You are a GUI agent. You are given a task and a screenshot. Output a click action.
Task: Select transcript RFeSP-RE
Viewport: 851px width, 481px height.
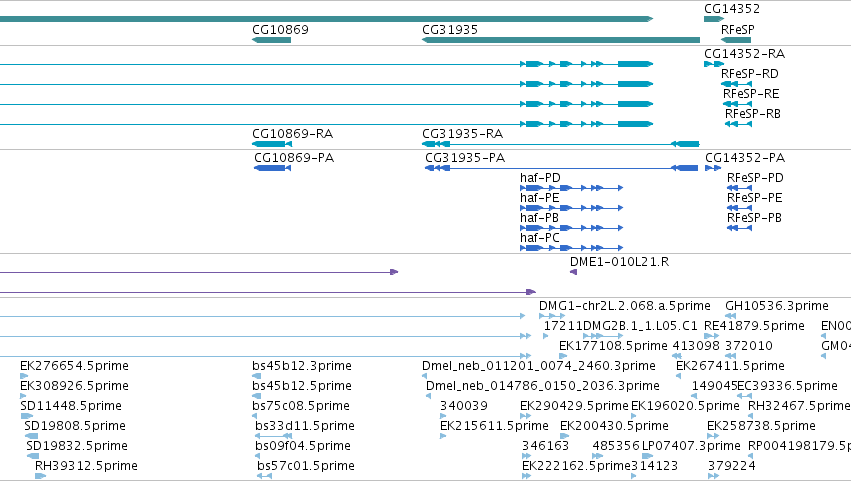tap(751, 94)
